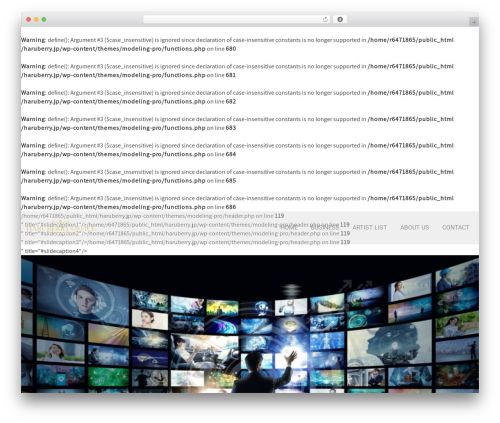
Task: Open the CONTACT page
Action: pos(455,228)
